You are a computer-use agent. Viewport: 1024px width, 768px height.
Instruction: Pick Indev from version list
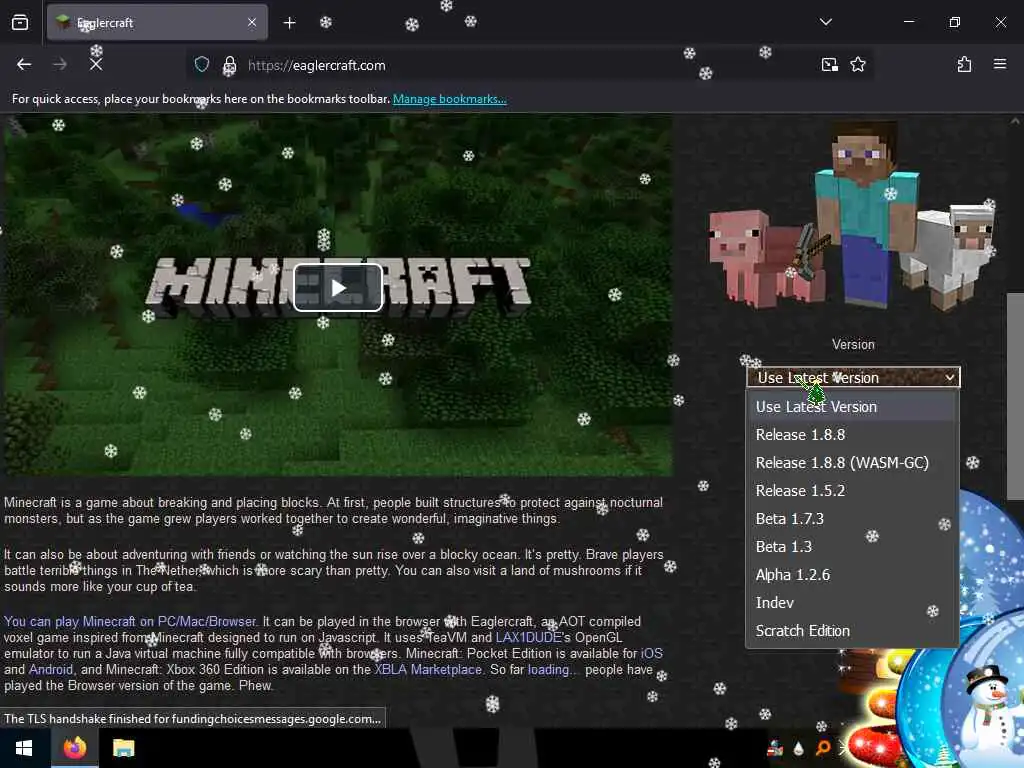852,603
